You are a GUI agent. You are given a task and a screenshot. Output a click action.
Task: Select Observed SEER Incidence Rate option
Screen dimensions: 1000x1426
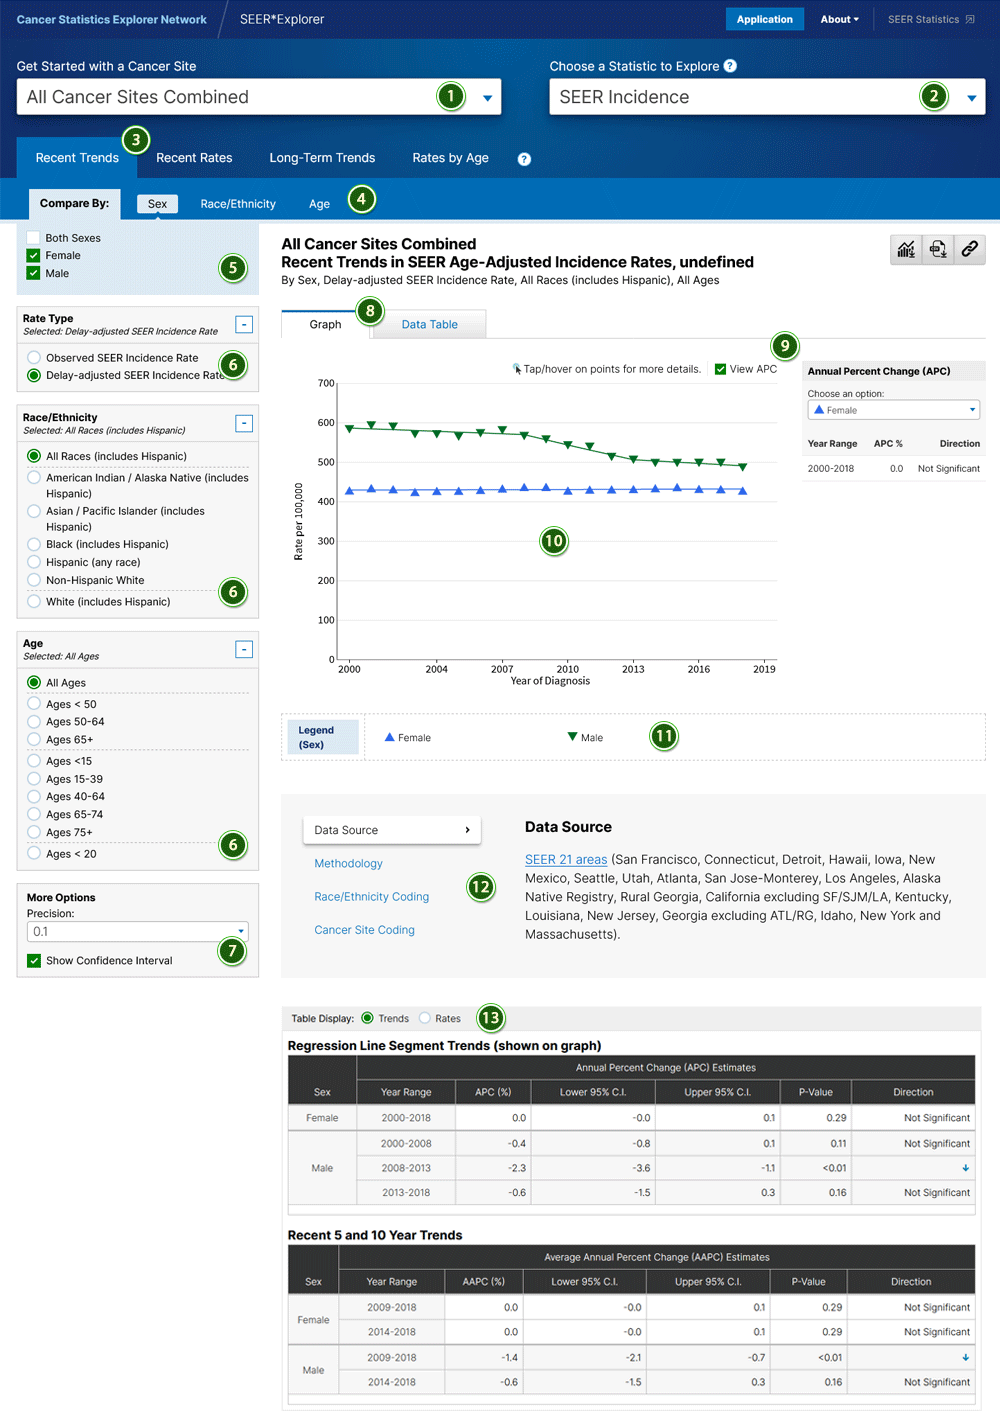[x=34, y=358]
